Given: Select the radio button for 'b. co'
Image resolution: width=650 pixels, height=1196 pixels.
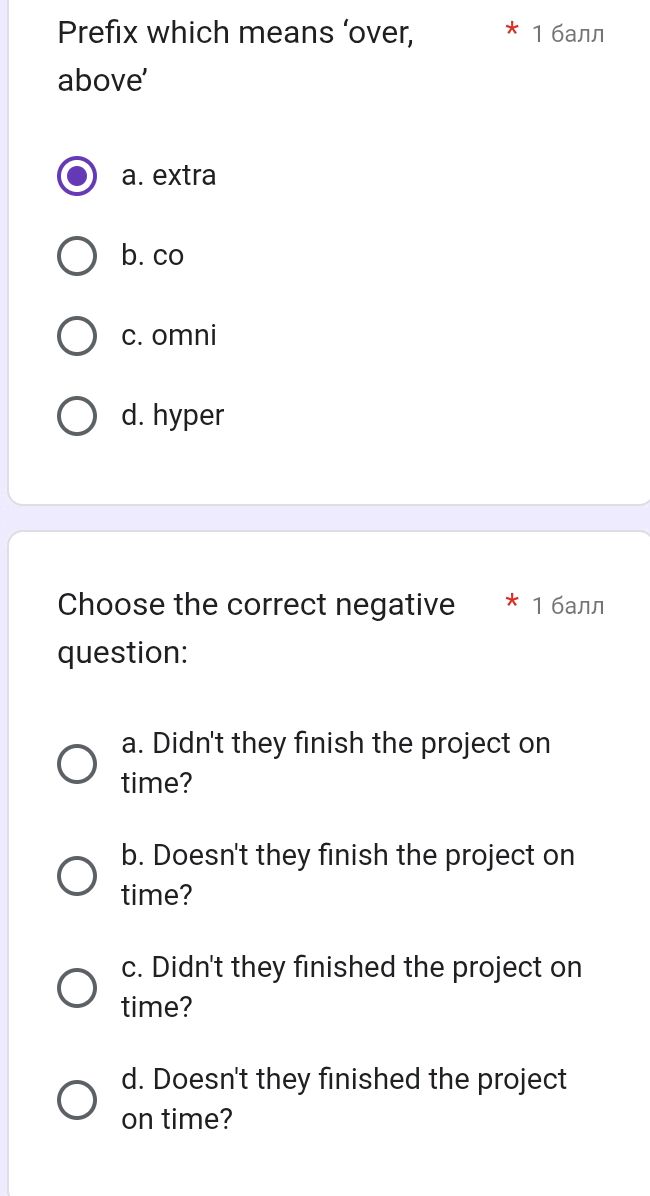Looking at the screenshot, I should [x=77, y=256].
